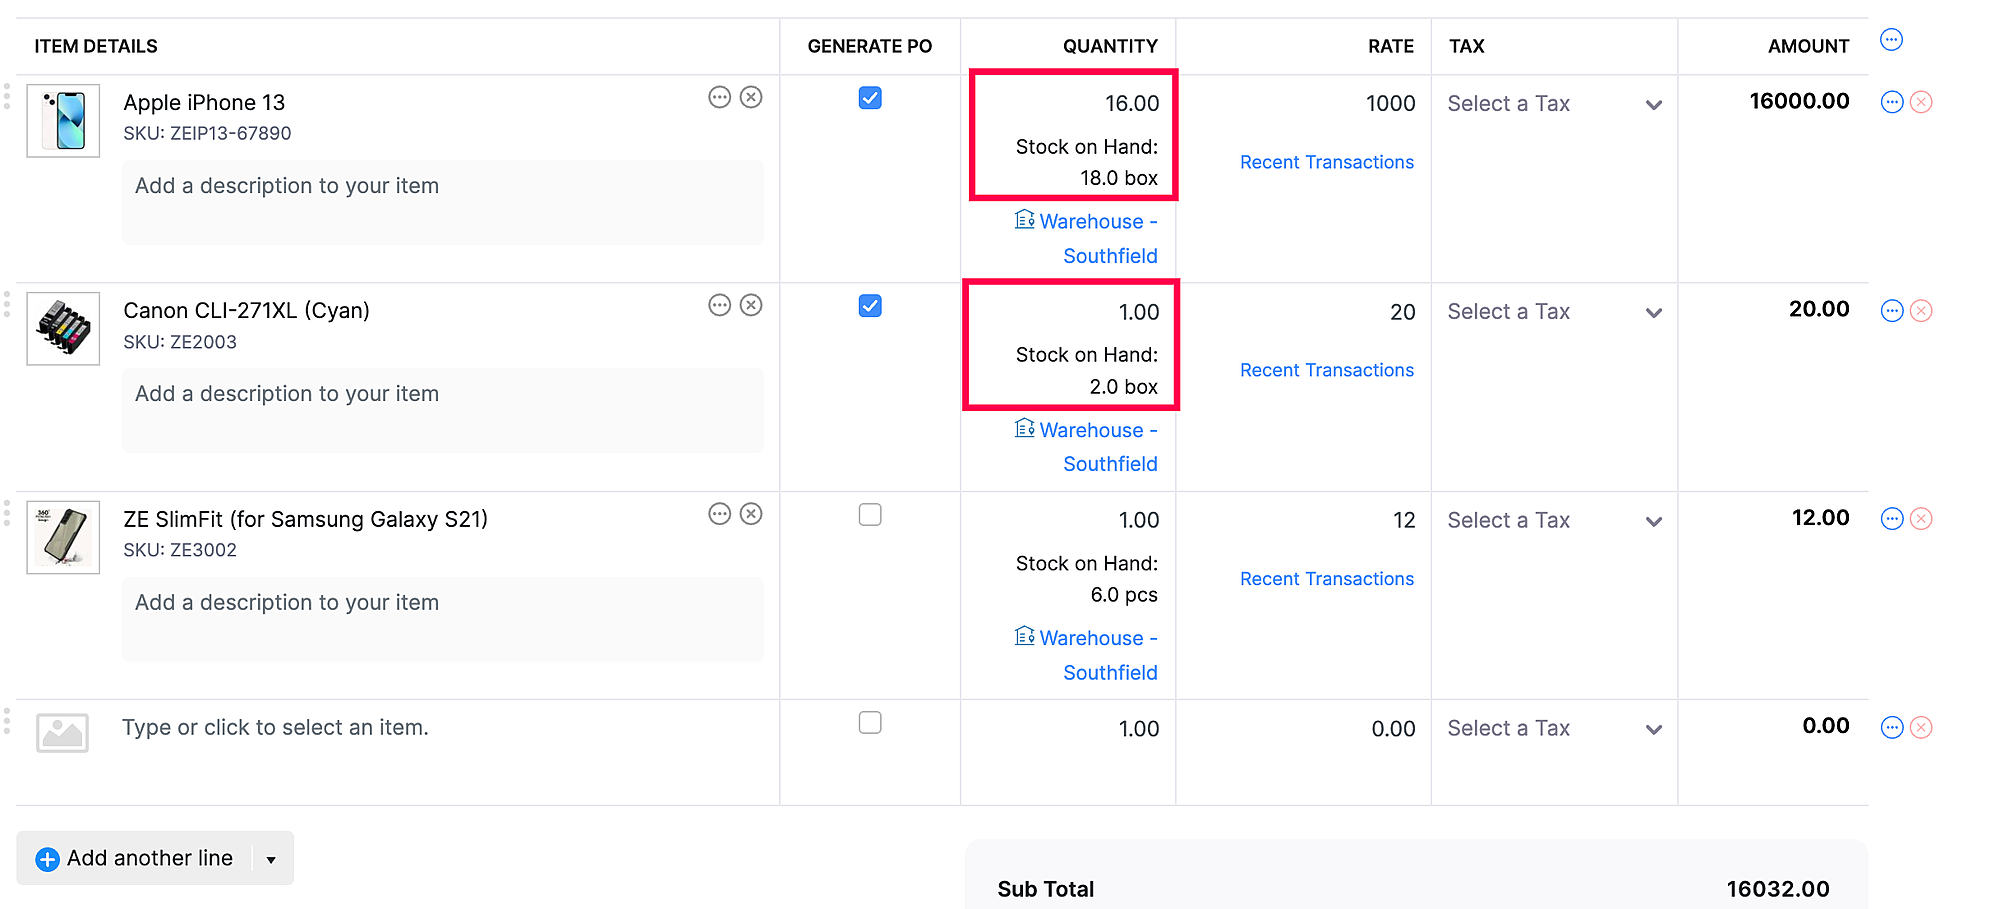The image size is (2000, 909).
Task: Click plus icon on Add another line button
Action: [x=47, y=857]
